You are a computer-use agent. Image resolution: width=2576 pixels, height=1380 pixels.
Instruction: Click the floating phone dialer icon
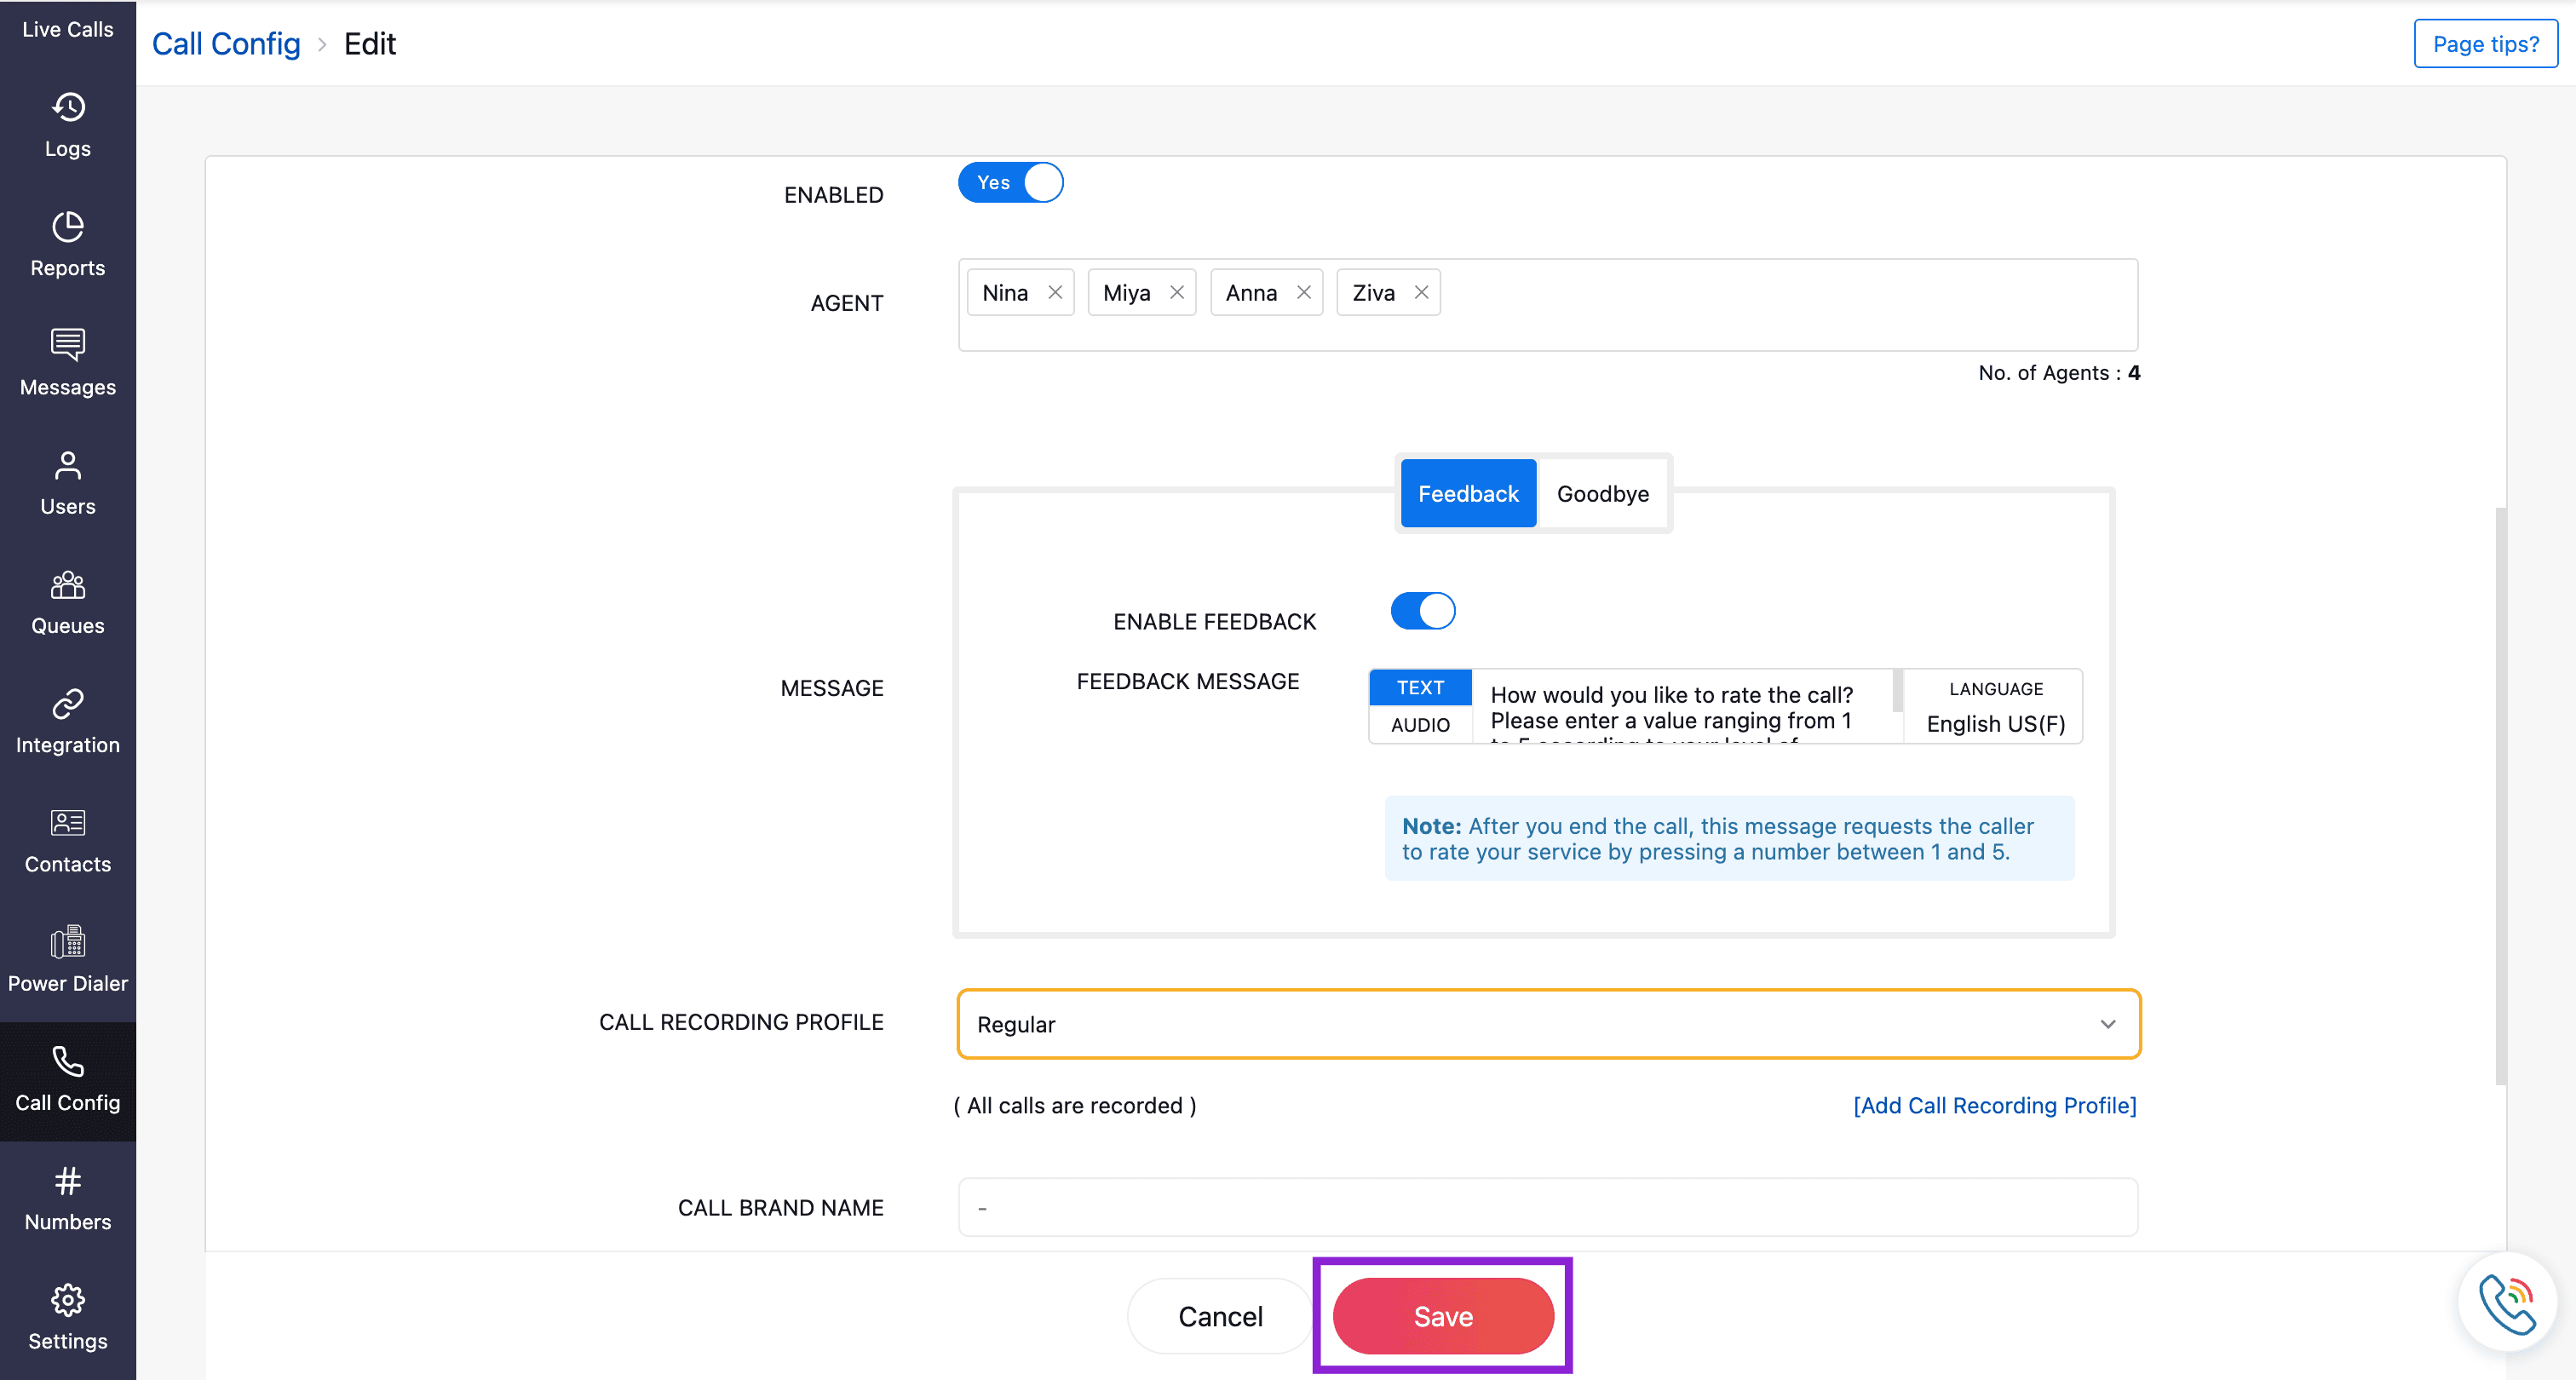point(2506,1303)
